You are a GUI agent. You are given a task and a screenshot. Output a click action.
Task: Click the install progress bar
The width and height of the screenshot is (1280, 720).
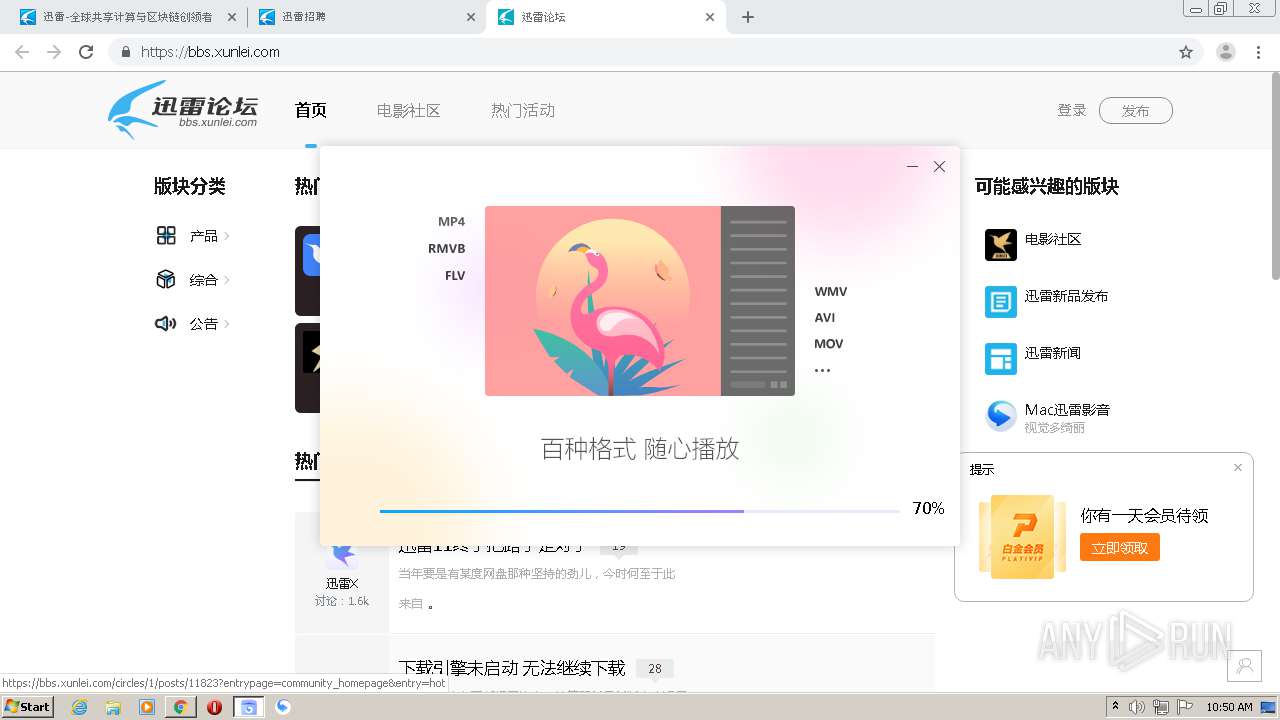tap(640, 511)
